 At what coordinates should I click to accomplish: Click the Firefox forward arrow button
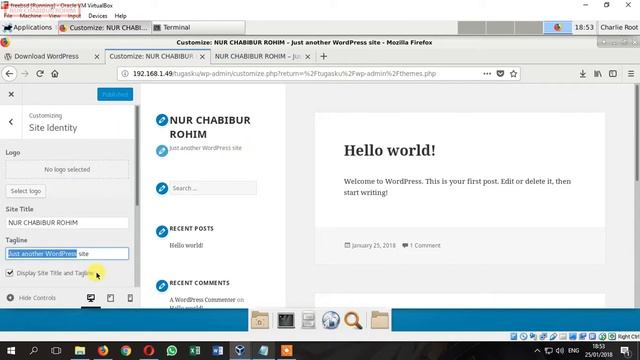tap(24, 74)
